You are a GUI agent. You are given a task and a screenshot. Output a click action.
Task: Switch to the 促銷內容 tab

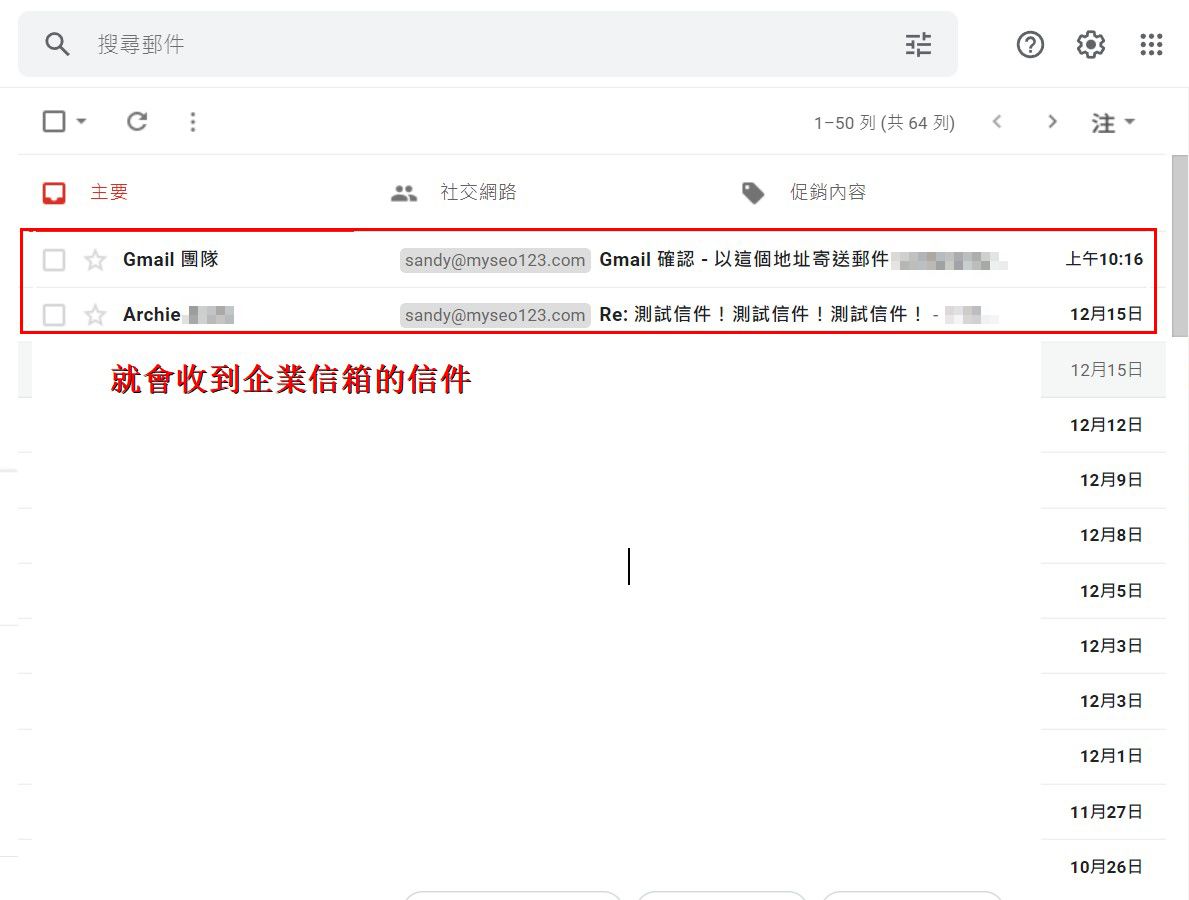coord(827,192)
